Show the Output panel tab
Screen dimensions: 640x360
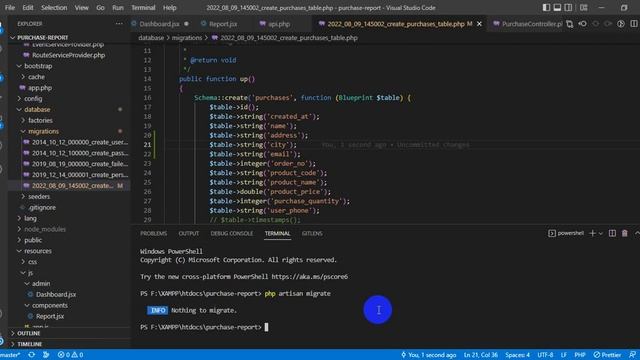[x=189, y=233]
